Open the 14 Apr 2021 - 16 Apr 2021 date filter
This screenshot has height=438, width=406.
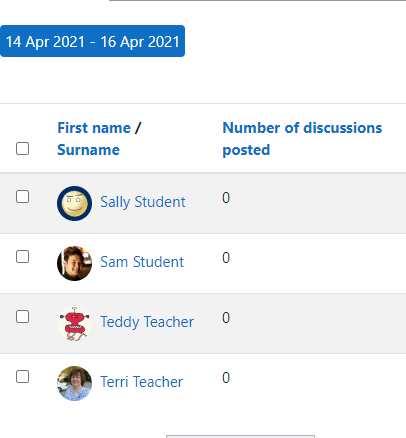(92, 41)
